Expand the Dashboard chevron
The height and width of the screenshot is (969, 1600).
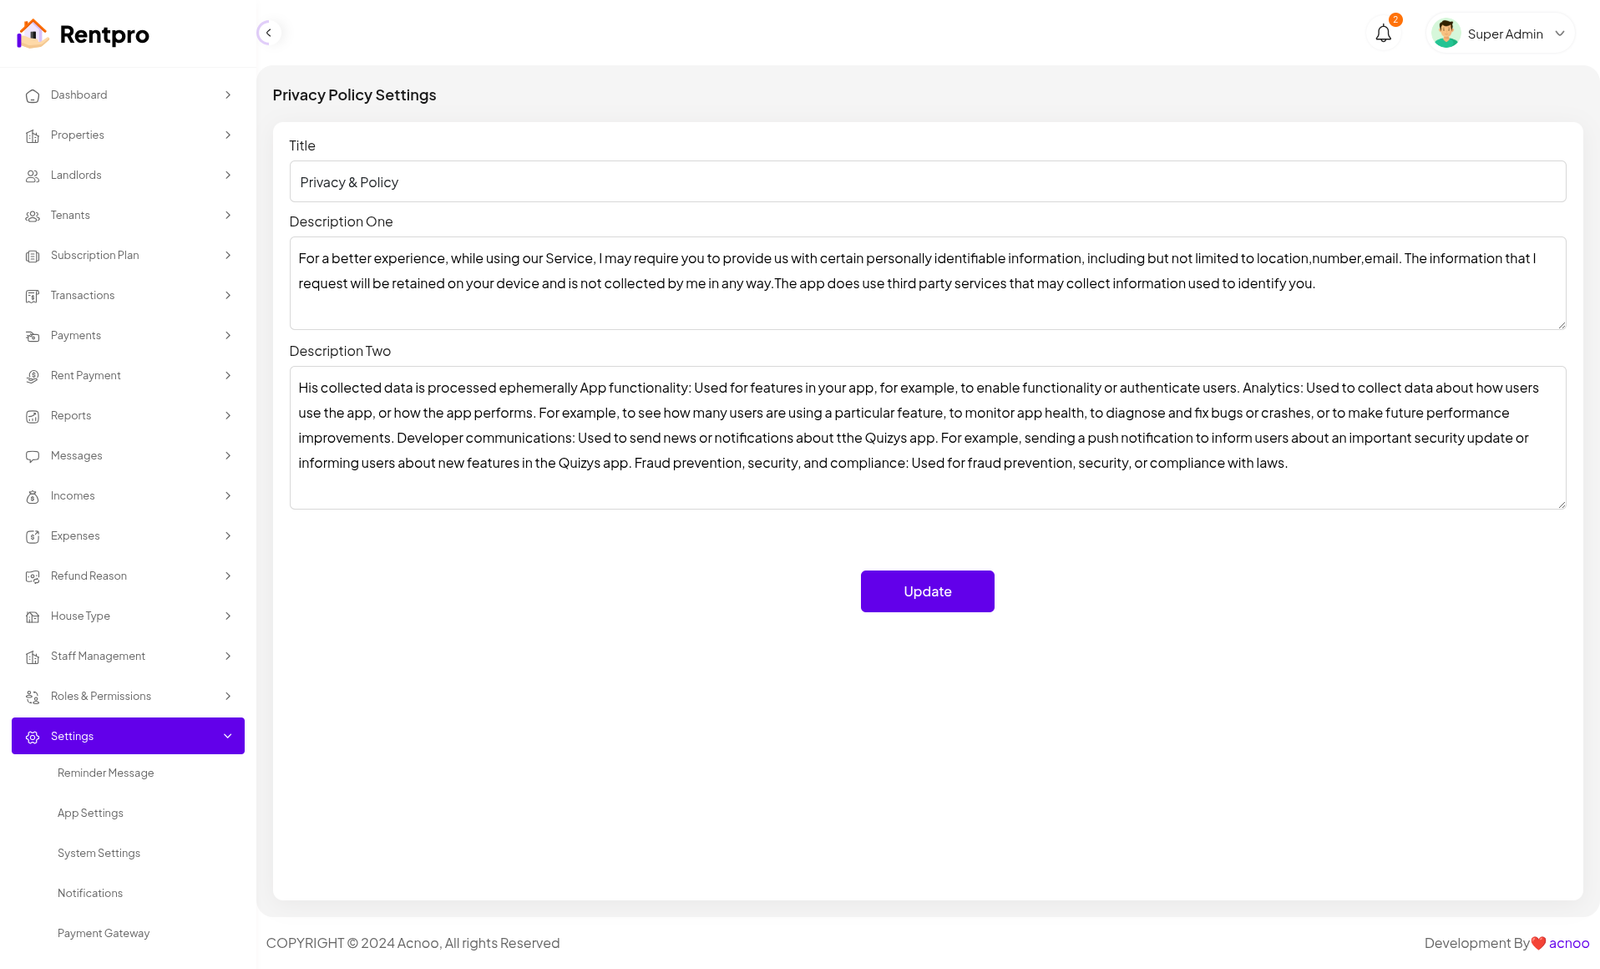point(228,95)
